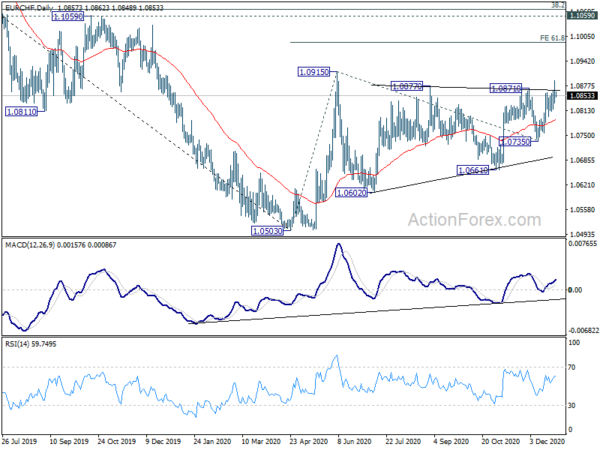
Task: Click the 1.06020 support price label
Action: click(x=352, y=192)
